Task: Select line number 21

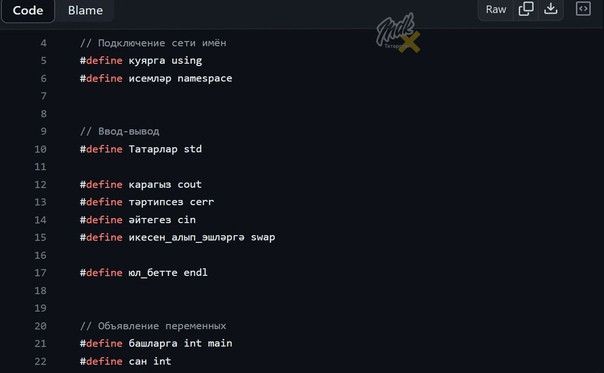Action: click(x=40, y=343)
